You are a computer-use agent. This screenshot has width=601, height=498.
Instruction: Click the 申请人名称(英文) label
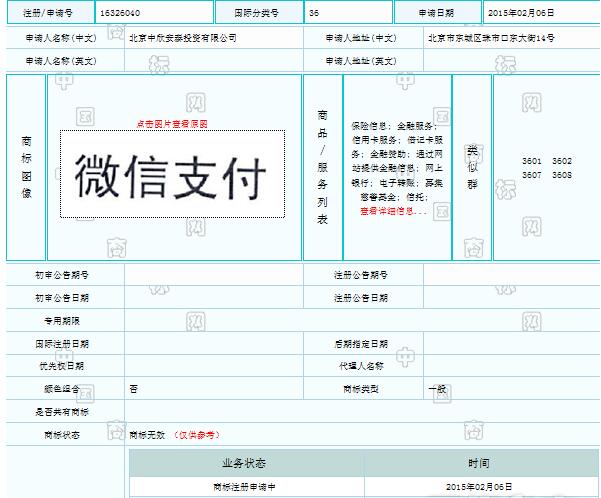click(61, 61)
